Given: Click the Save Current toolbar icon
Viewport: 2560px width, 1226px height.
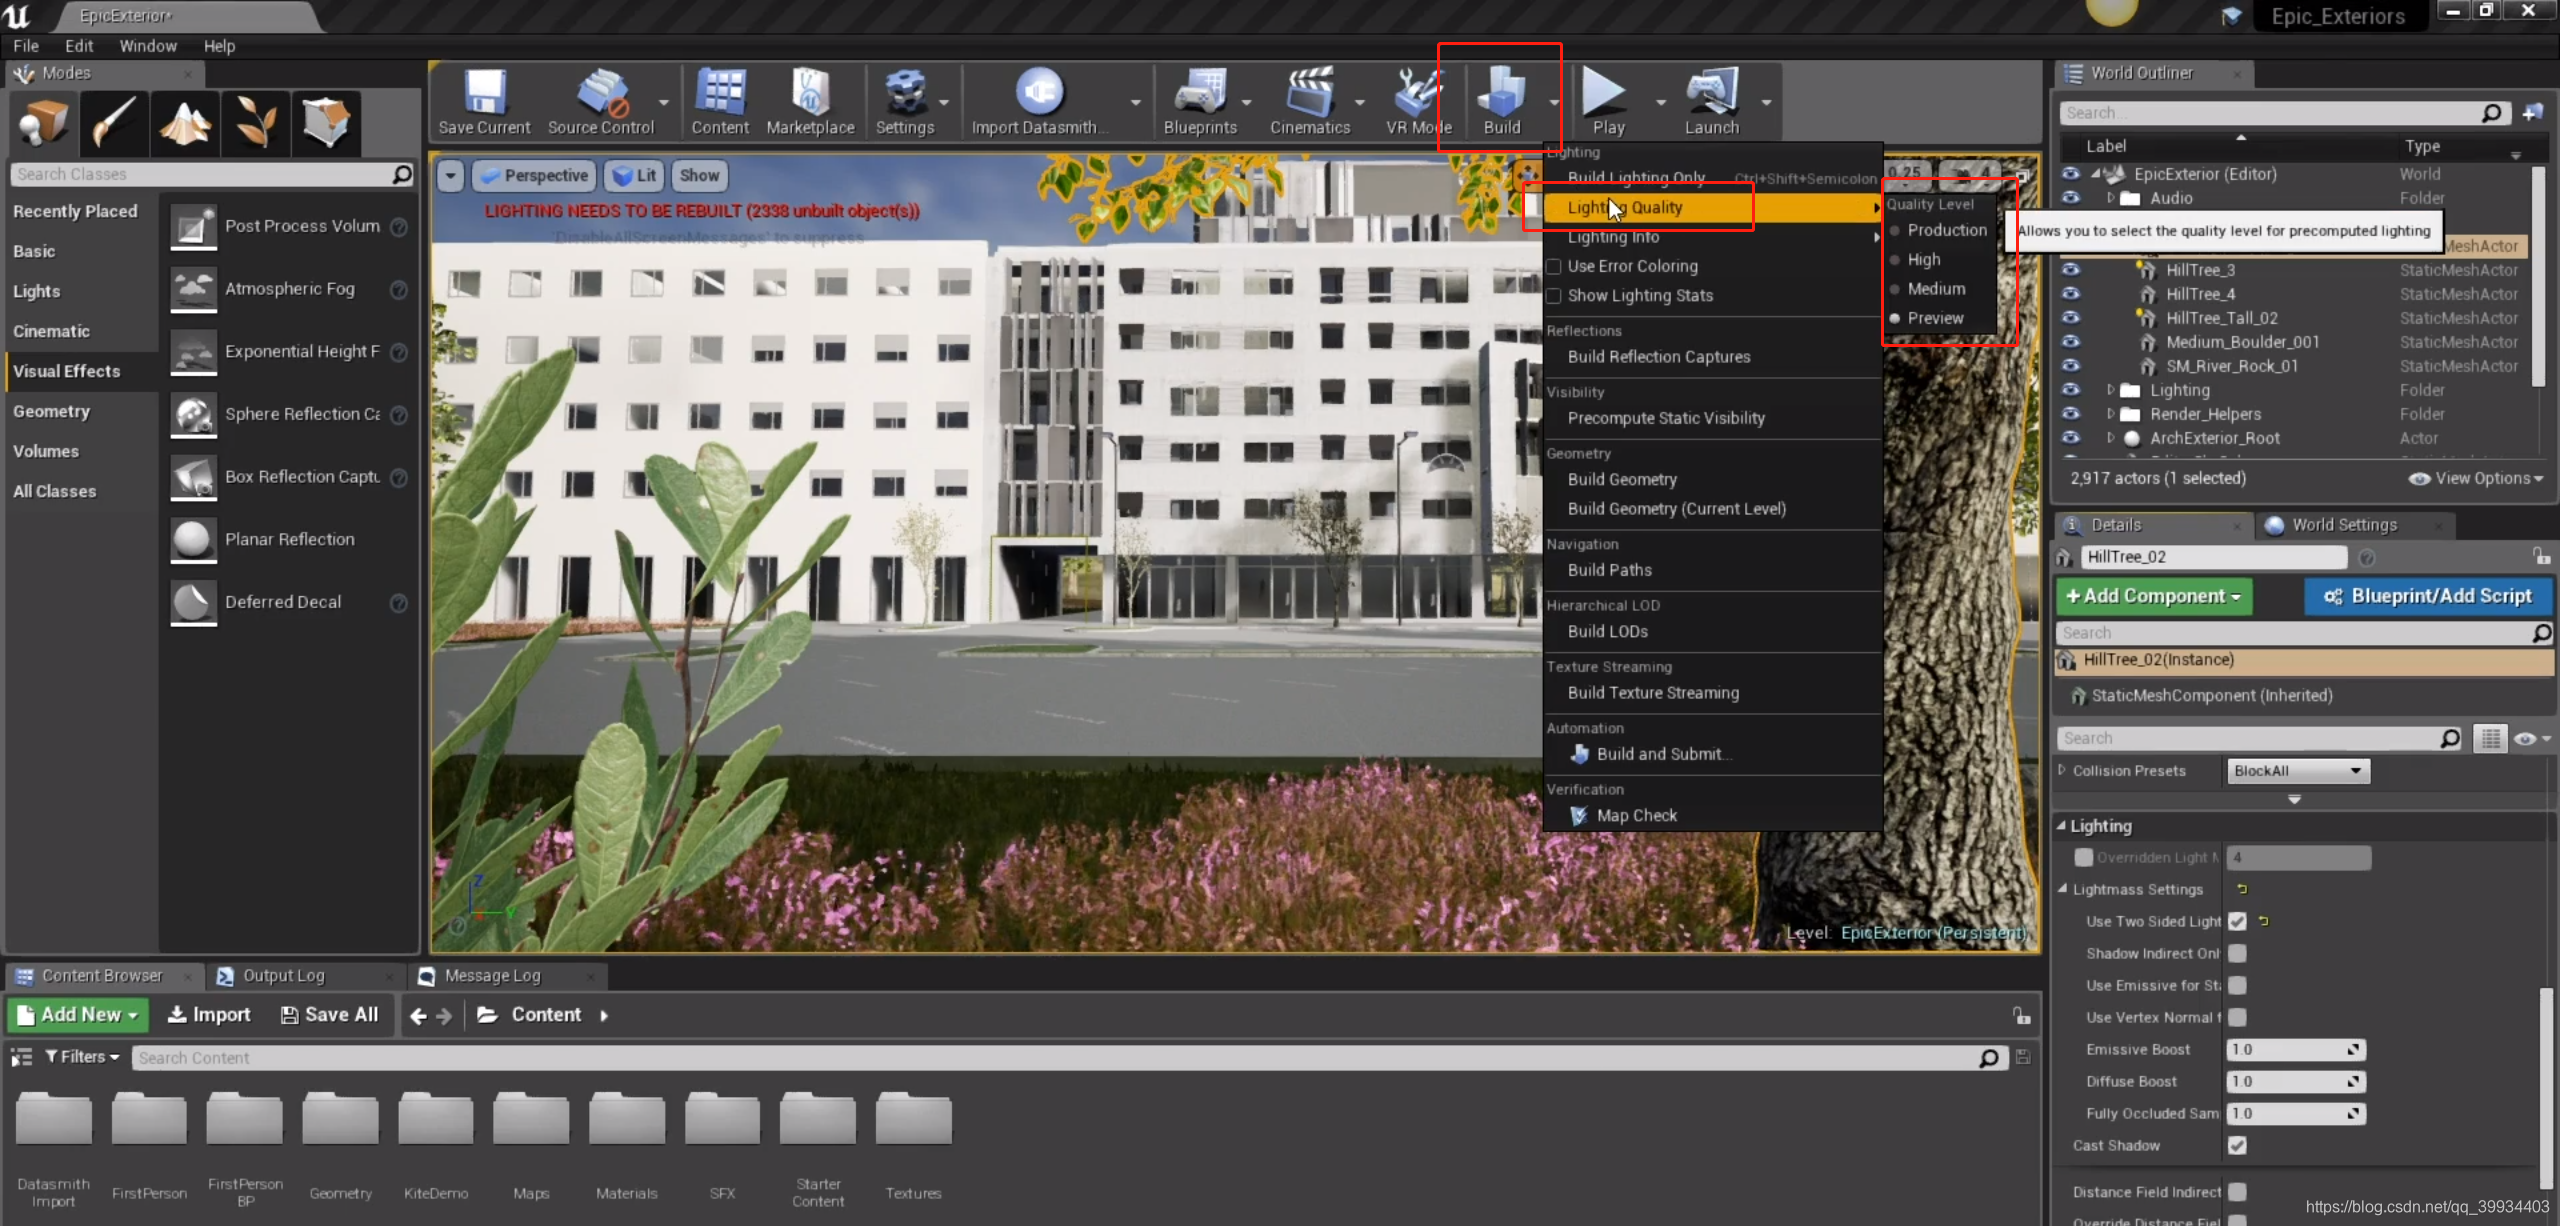Looking at the screenshot, I should tap(485, 101).
